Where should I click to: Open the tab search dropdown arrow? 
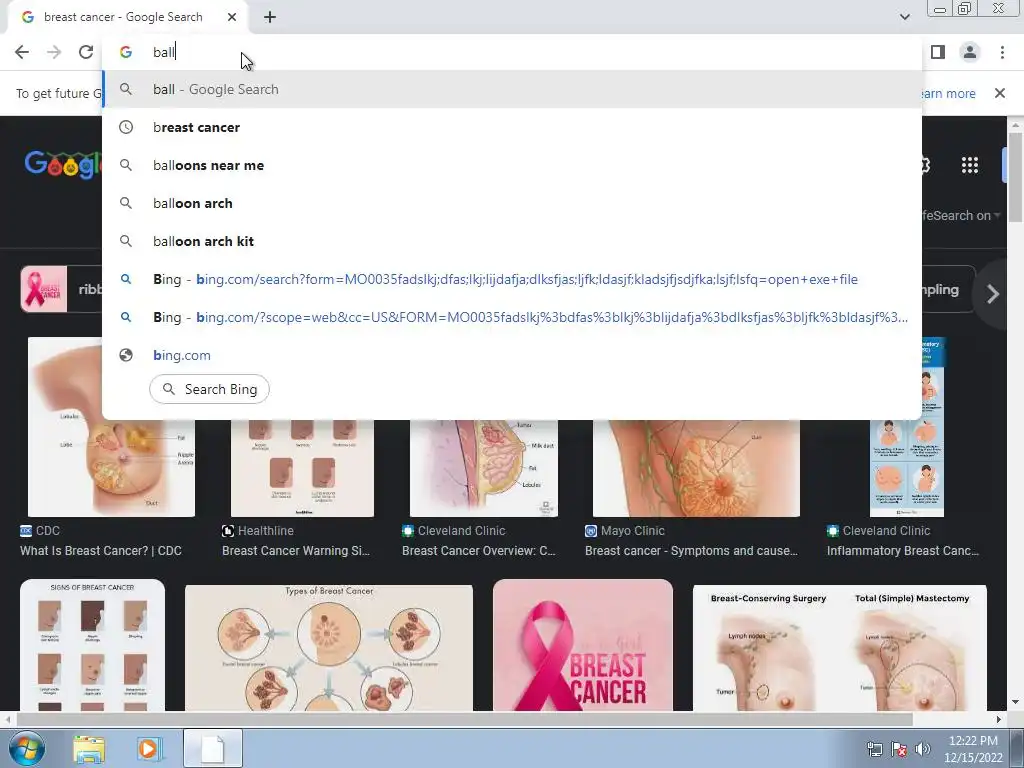[904, 17]
